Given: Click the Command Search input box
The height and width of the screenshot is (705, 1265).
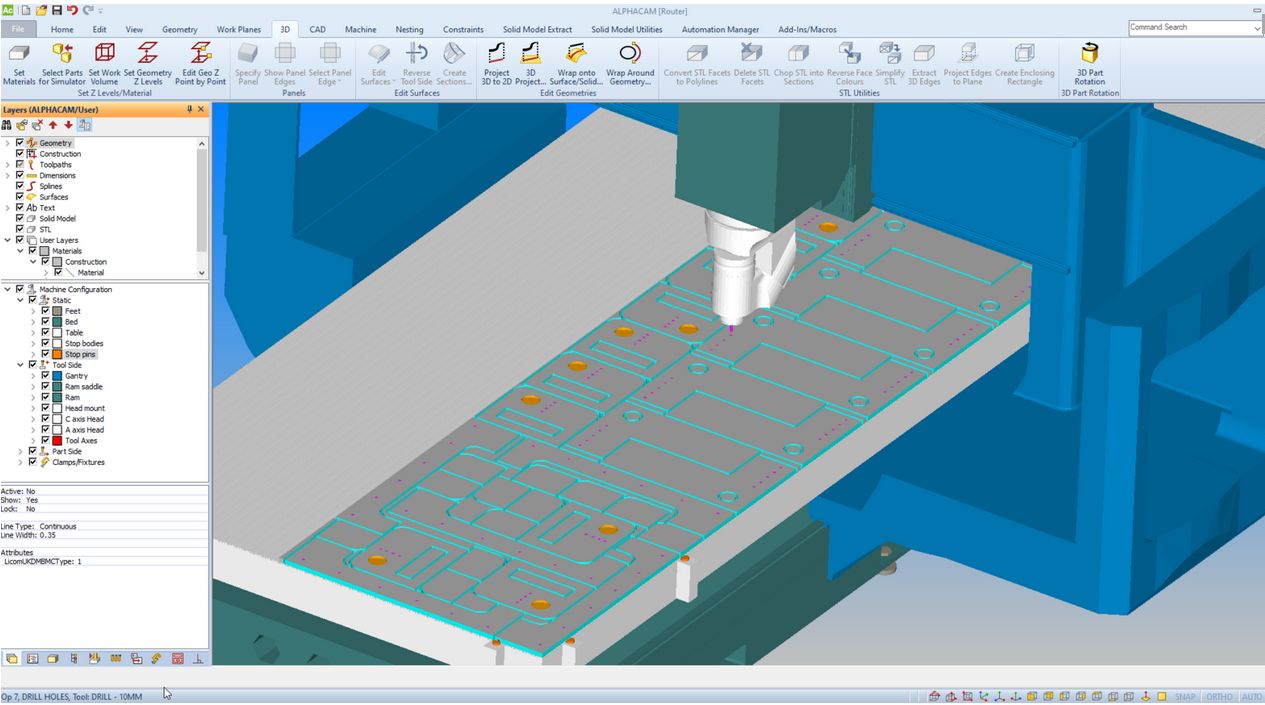Looking at the screenshot, I should coord(1188,28).
